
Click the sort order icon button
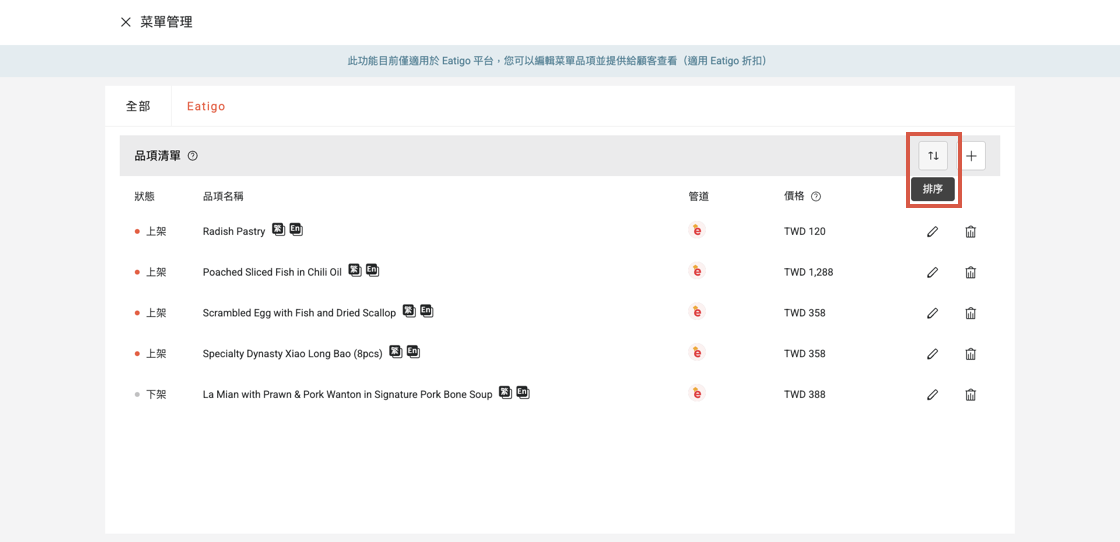point(933,156)
